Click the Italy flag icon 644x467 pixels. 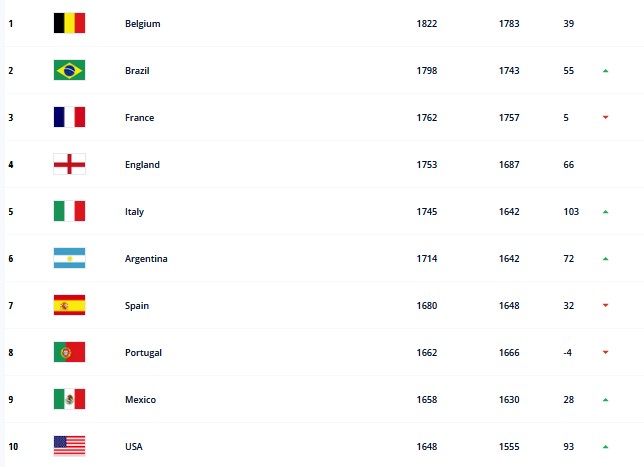point(69,211)
